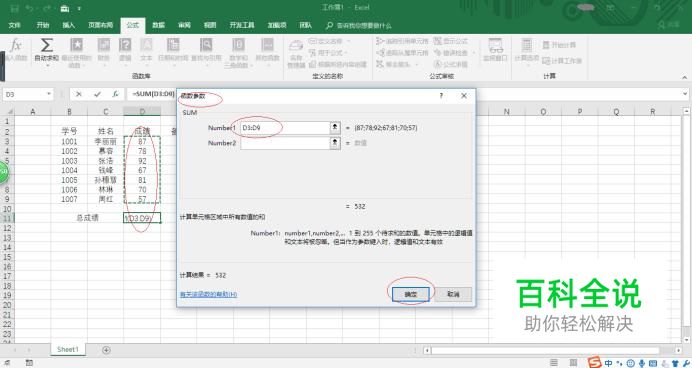The height and width of the screenshot is (368, 692).
Task: Open the Logical functions question-mark icon
Action: 125,45
